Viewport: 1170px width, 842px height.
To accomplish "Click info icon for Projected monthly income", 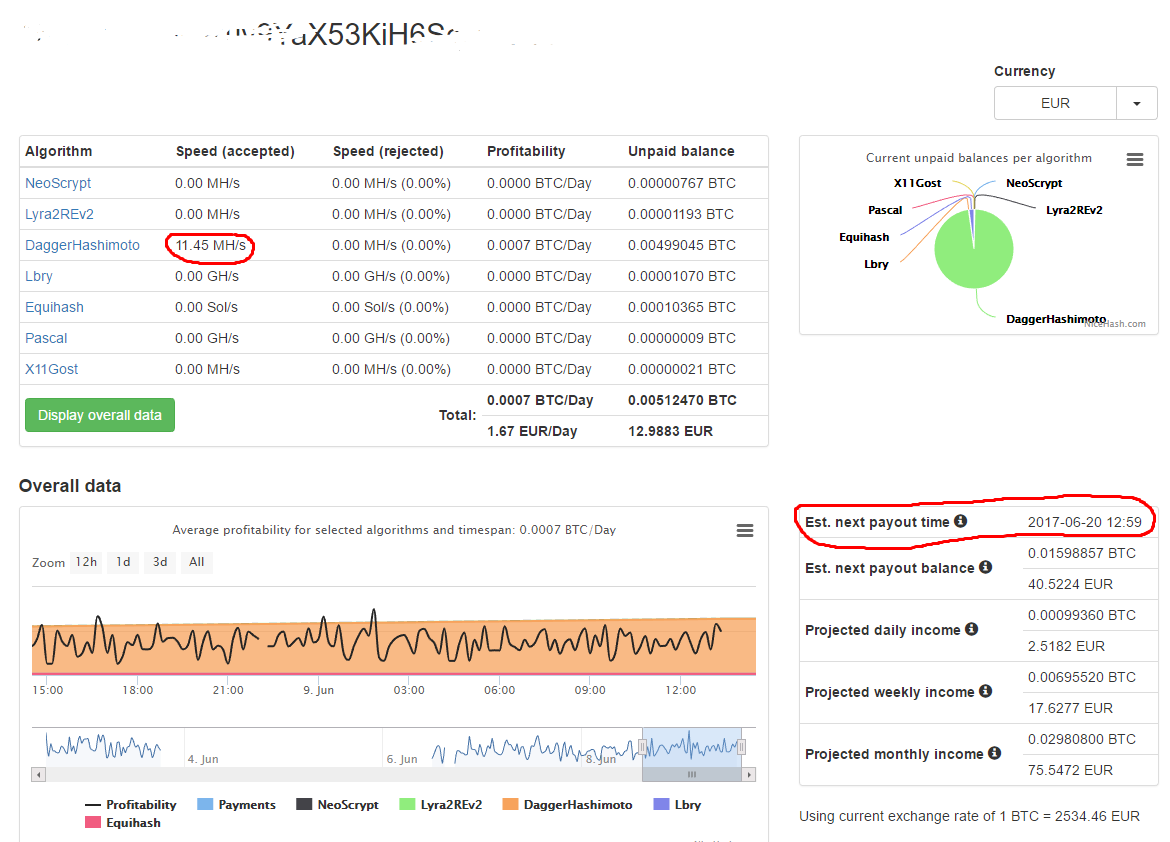I will pos(994,753).
